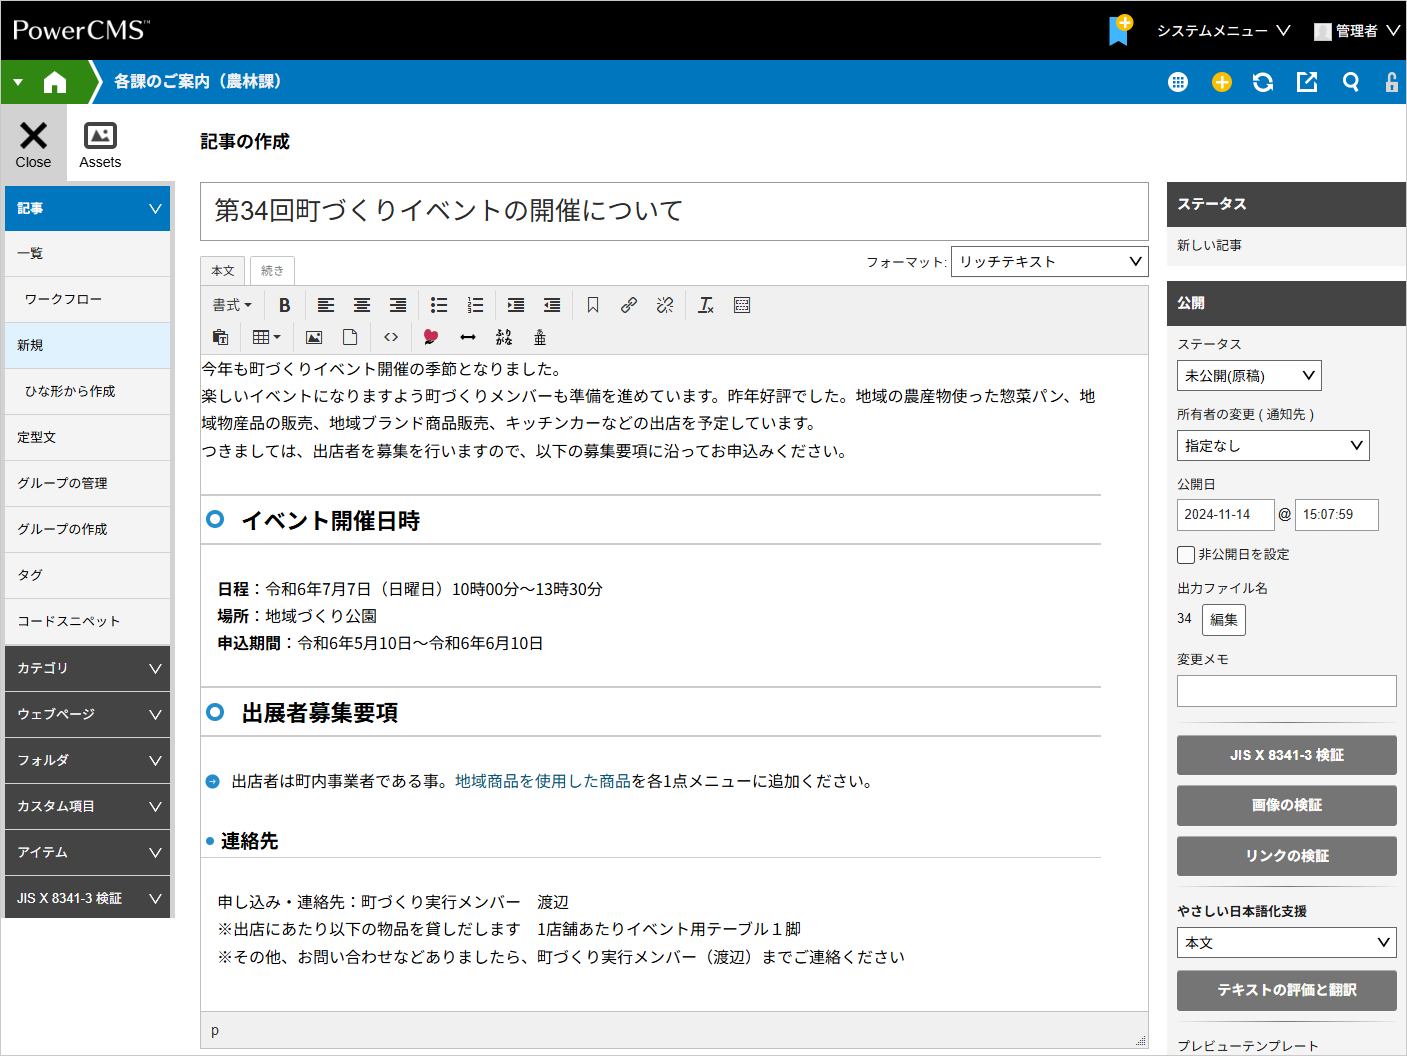Toggle bold formatting in the editor
This screenshot has height=1056, width=1407.
[284, 305]
